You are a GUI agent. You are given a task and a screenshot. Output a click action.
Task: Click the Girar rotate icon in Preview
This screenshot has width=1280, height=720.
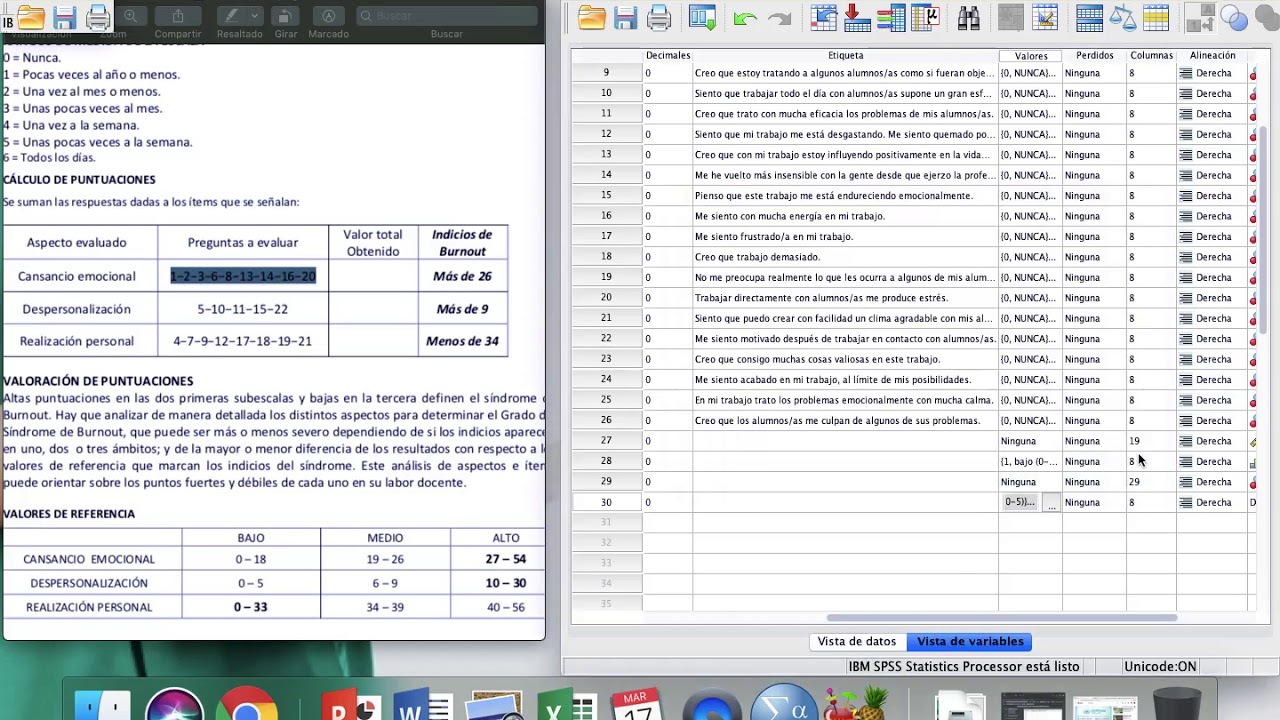[x=285, y=15]
